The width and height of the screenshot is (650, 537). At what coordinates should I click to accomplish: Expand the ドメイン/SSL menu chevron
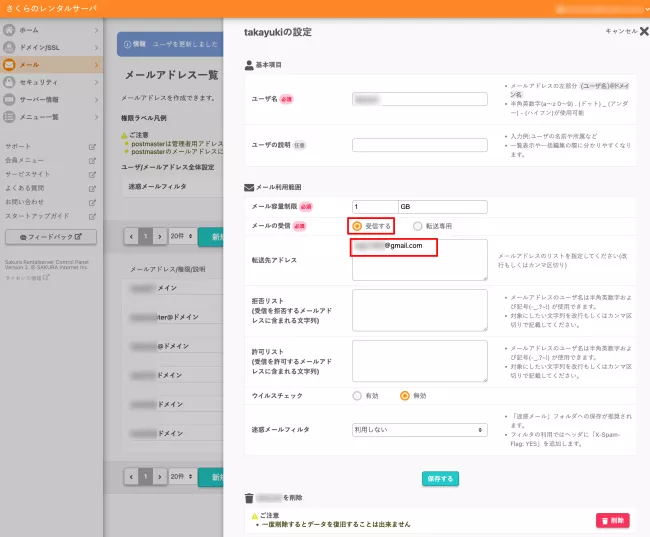96,47
